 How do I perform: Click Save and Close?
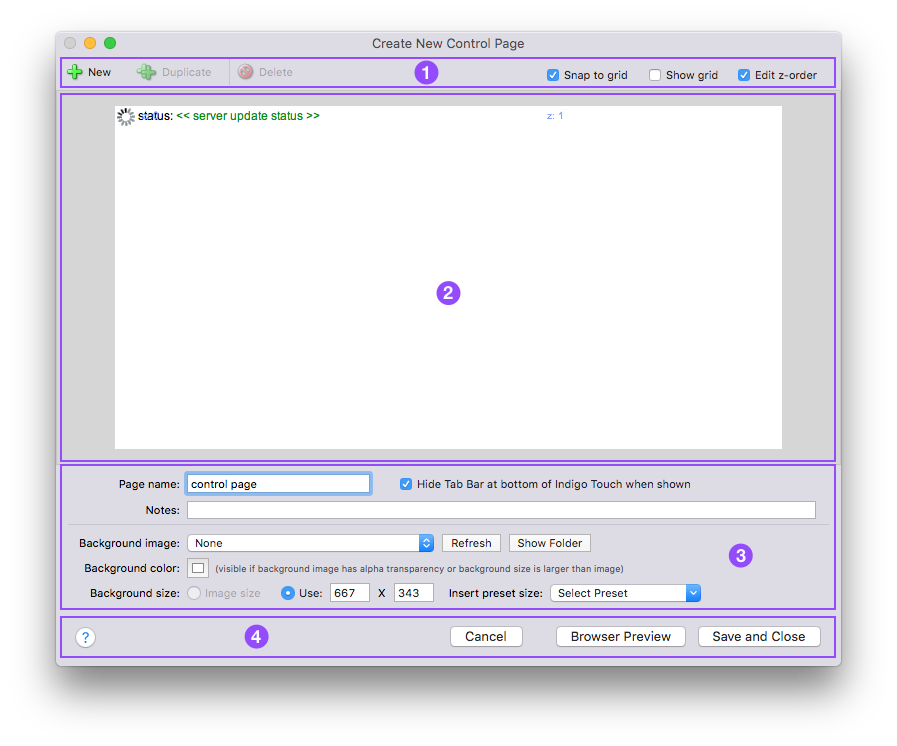click(x=759, y=637)
